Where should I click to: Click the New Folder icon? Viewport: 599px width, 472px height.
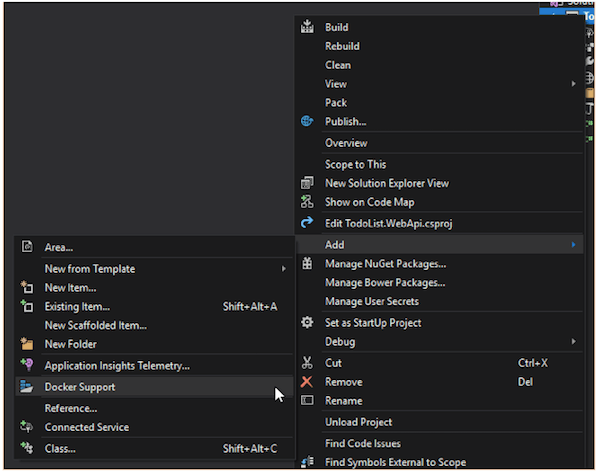click(27, 344)
